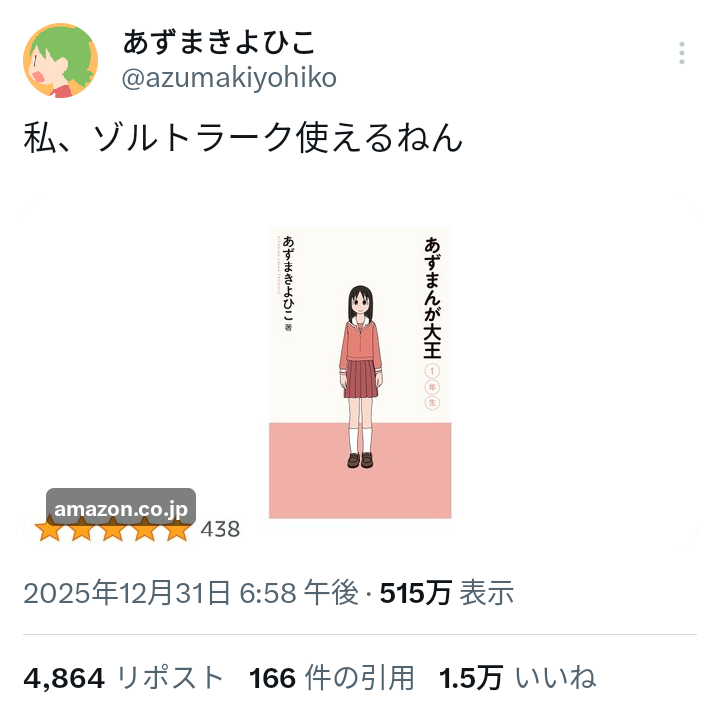The image size is (720, 715).
Task: Select the final orange star beside 438
Action: (177, 529)
